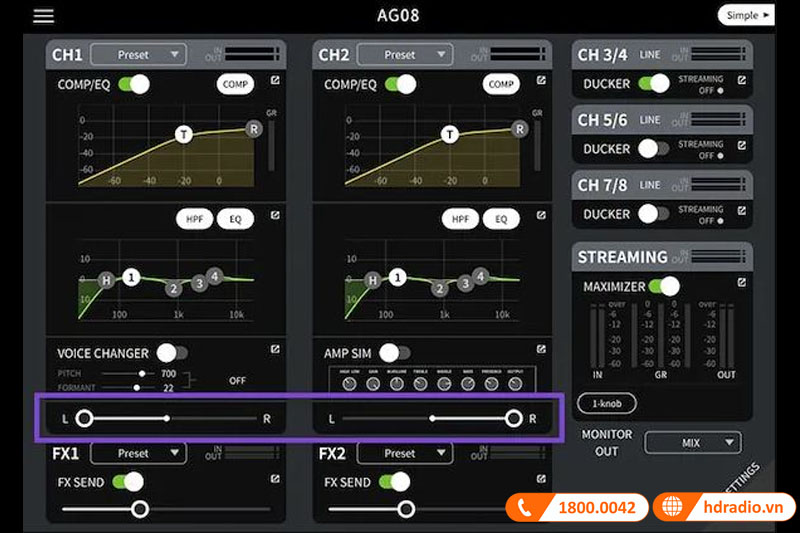The height and width of the screenshot is (533, 800).
Task: Click FX2 send level slider handle
Action: (406, 509)
